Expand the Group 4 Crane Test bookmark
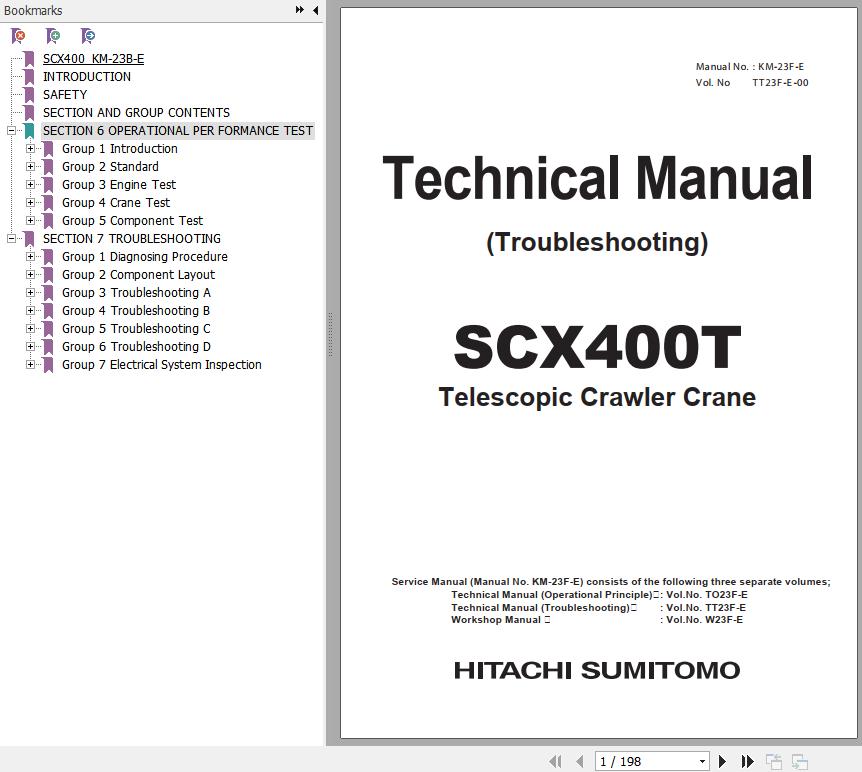 tap(30, 203)
